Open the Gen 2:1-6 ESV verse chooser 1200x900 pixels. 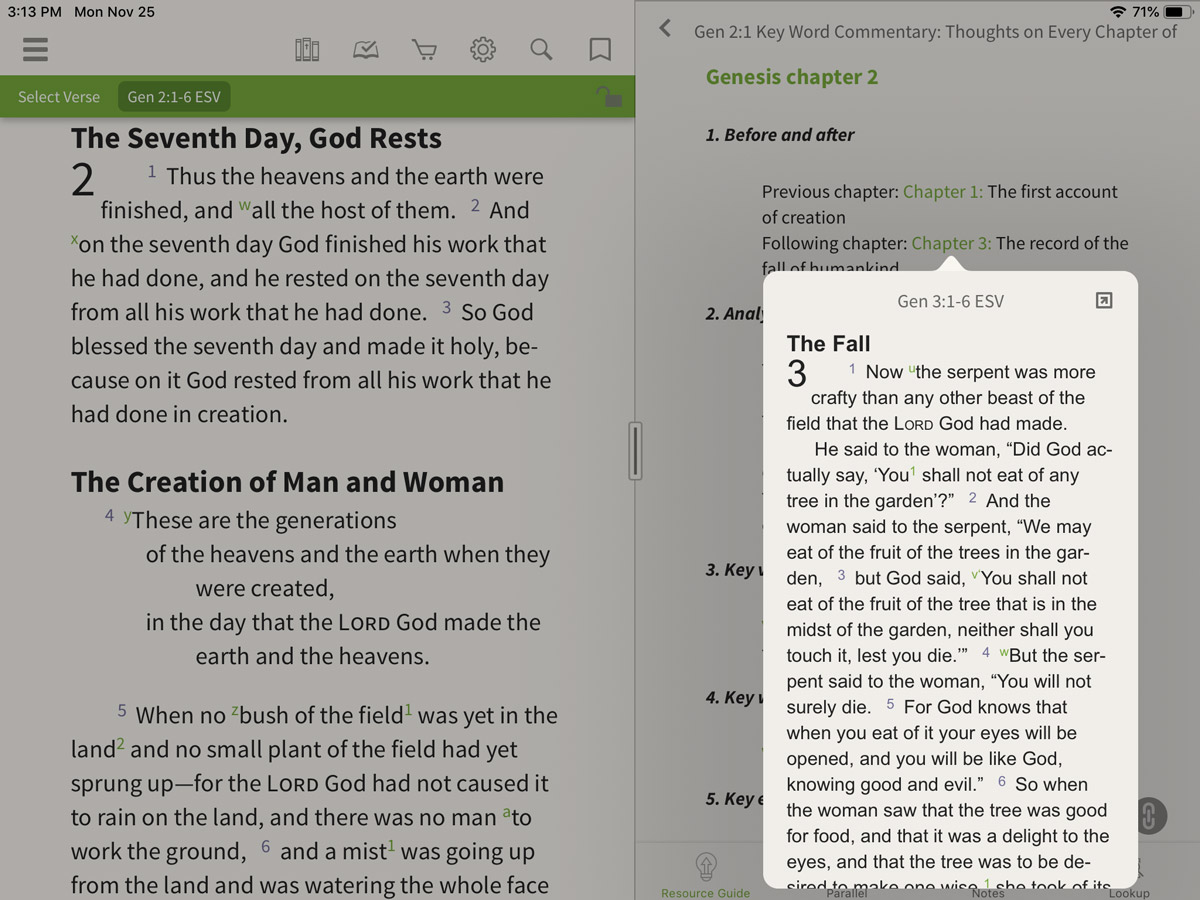pyautogui.click(x=174, y=97)
